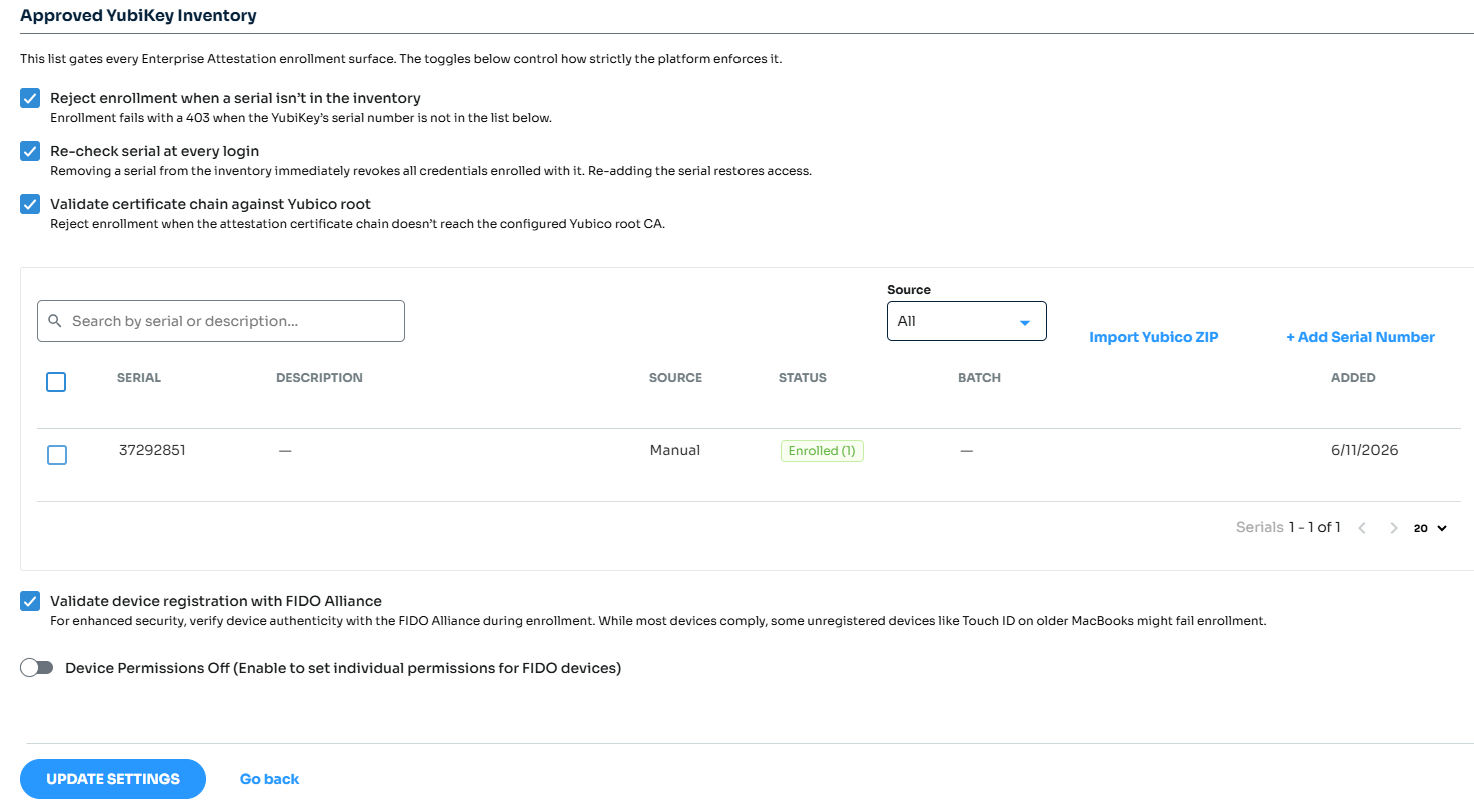This screenshot has height=812, width=1474.
Task: Enable the Device Permissions toggle
Action: coord(37,668)
